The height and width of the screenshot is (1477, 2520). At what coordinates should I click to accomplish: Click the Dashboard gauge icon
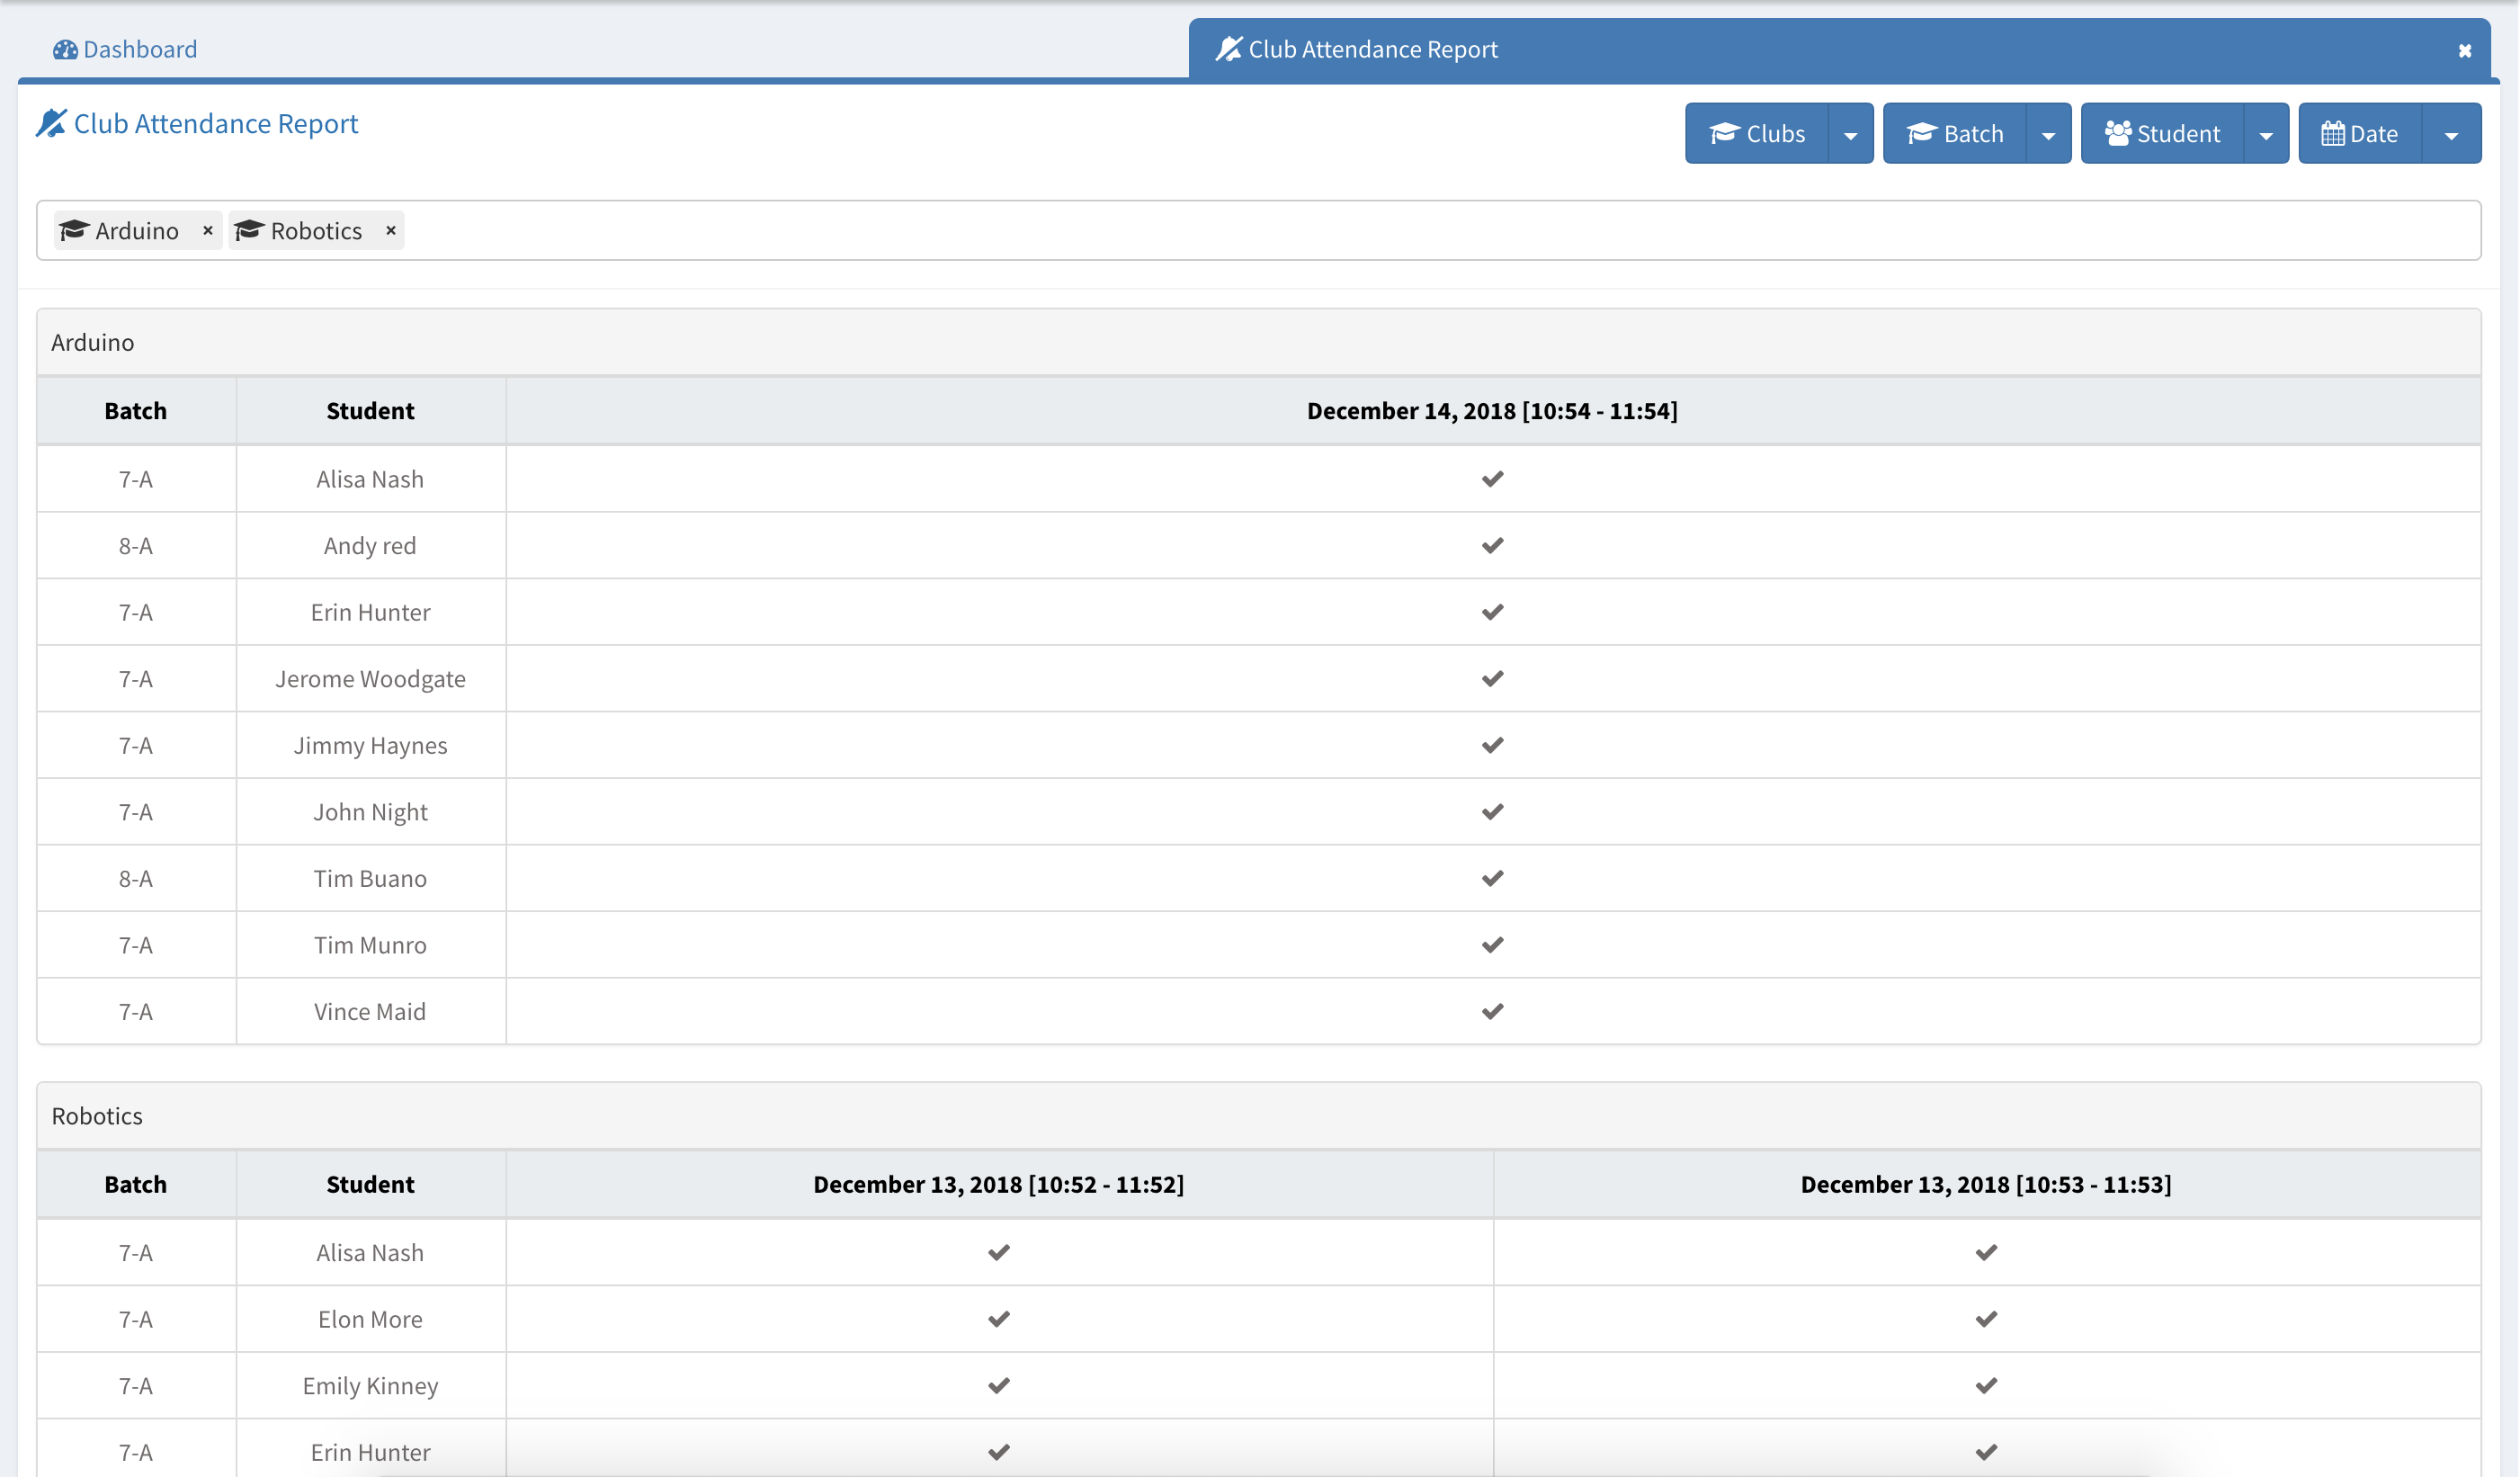click(x=65, y=49)
